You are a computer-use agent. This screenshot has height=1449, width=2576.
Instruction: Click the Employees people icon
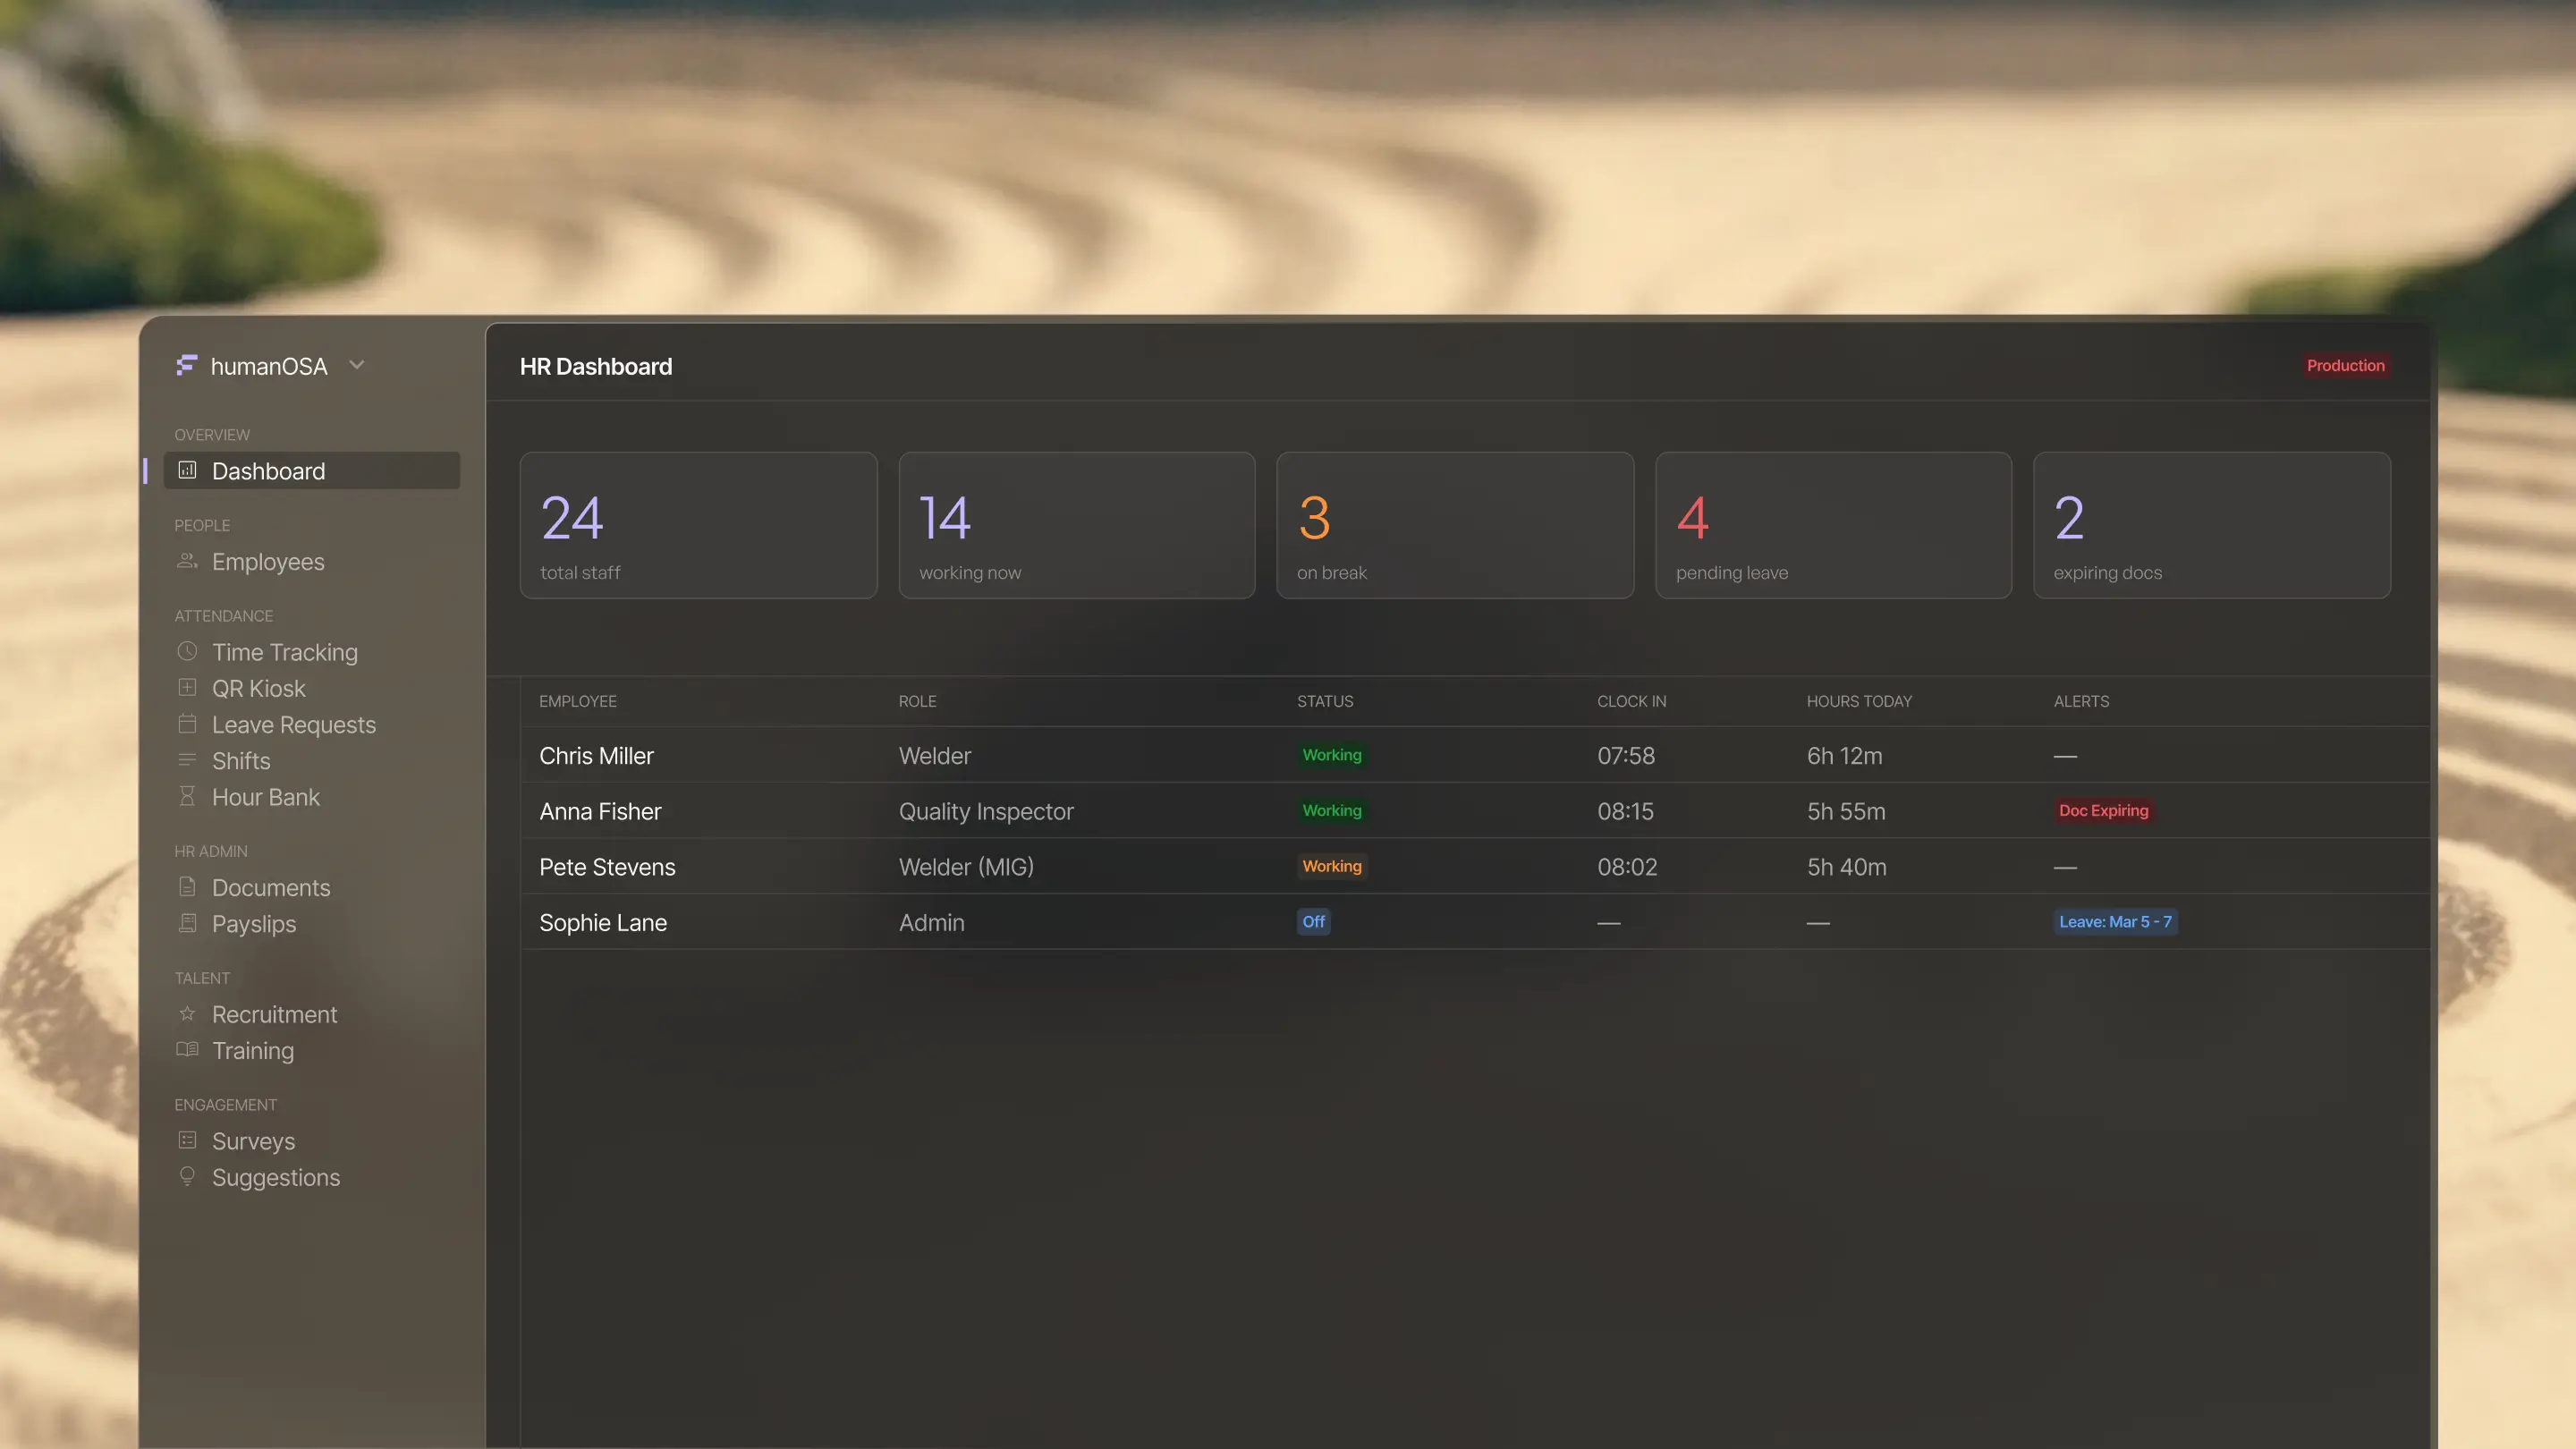[187, 561]
